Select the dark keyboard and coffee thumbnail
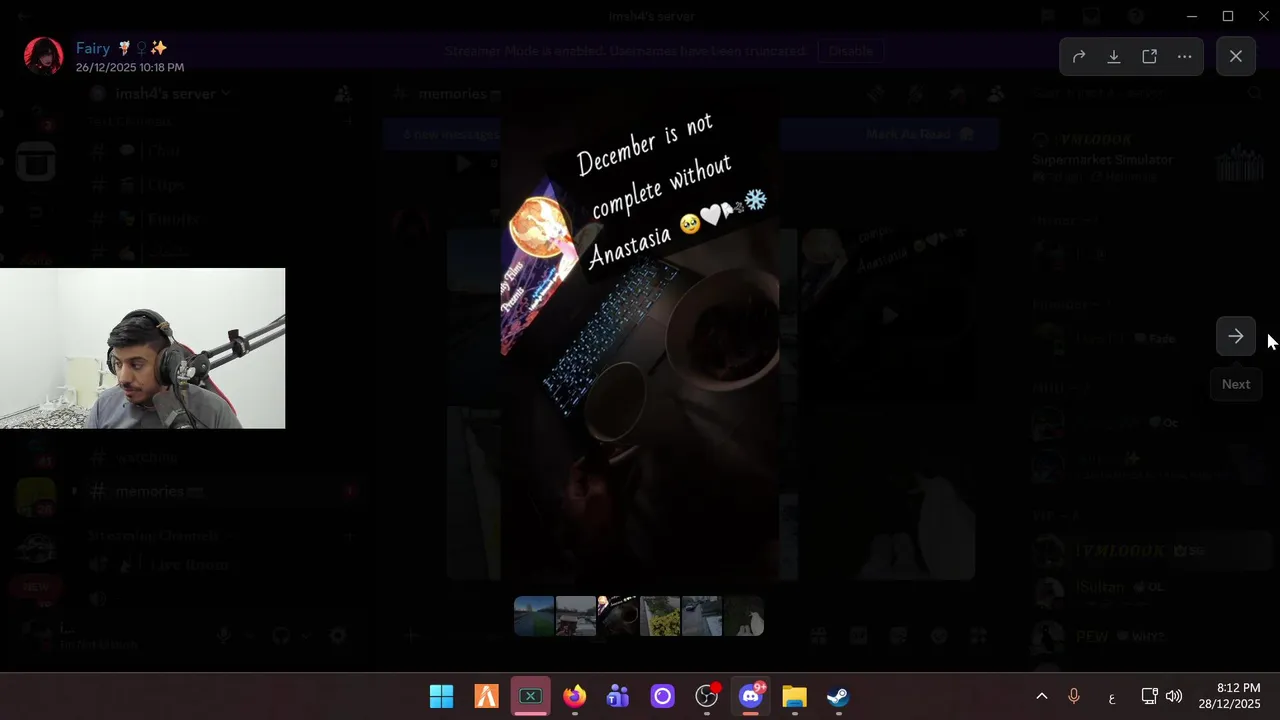The height and width of the screenshot is (720, 1280). 618,616
